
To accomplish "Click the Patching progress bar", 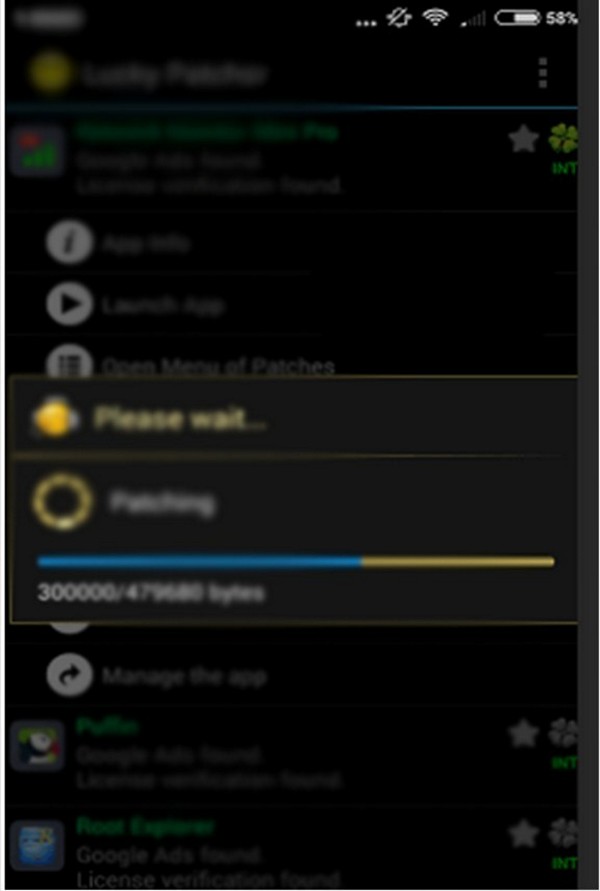I will point(295,562).
